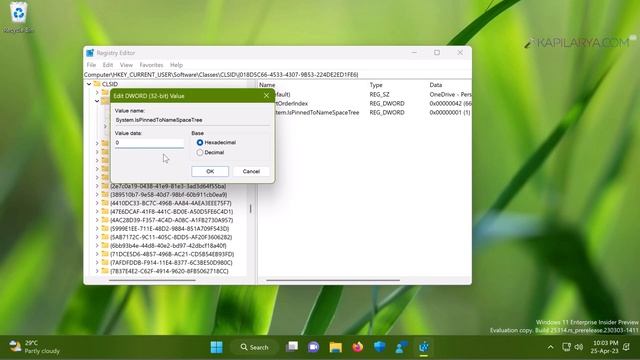Open the clock showing 10:03 PM

click(604, 347)
